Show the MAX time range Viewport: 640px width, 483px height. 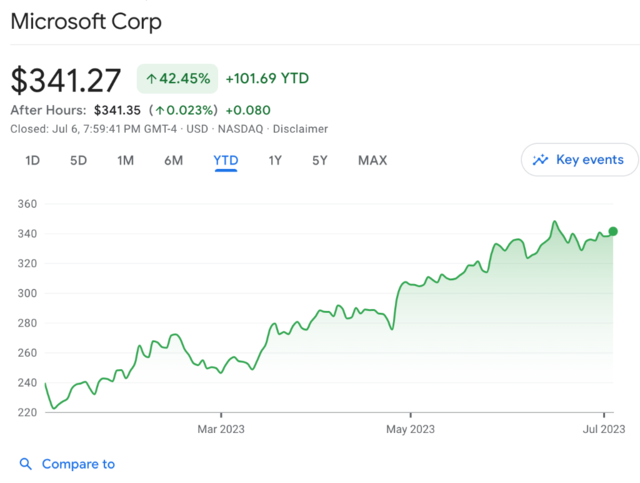(x=372, y=160)
